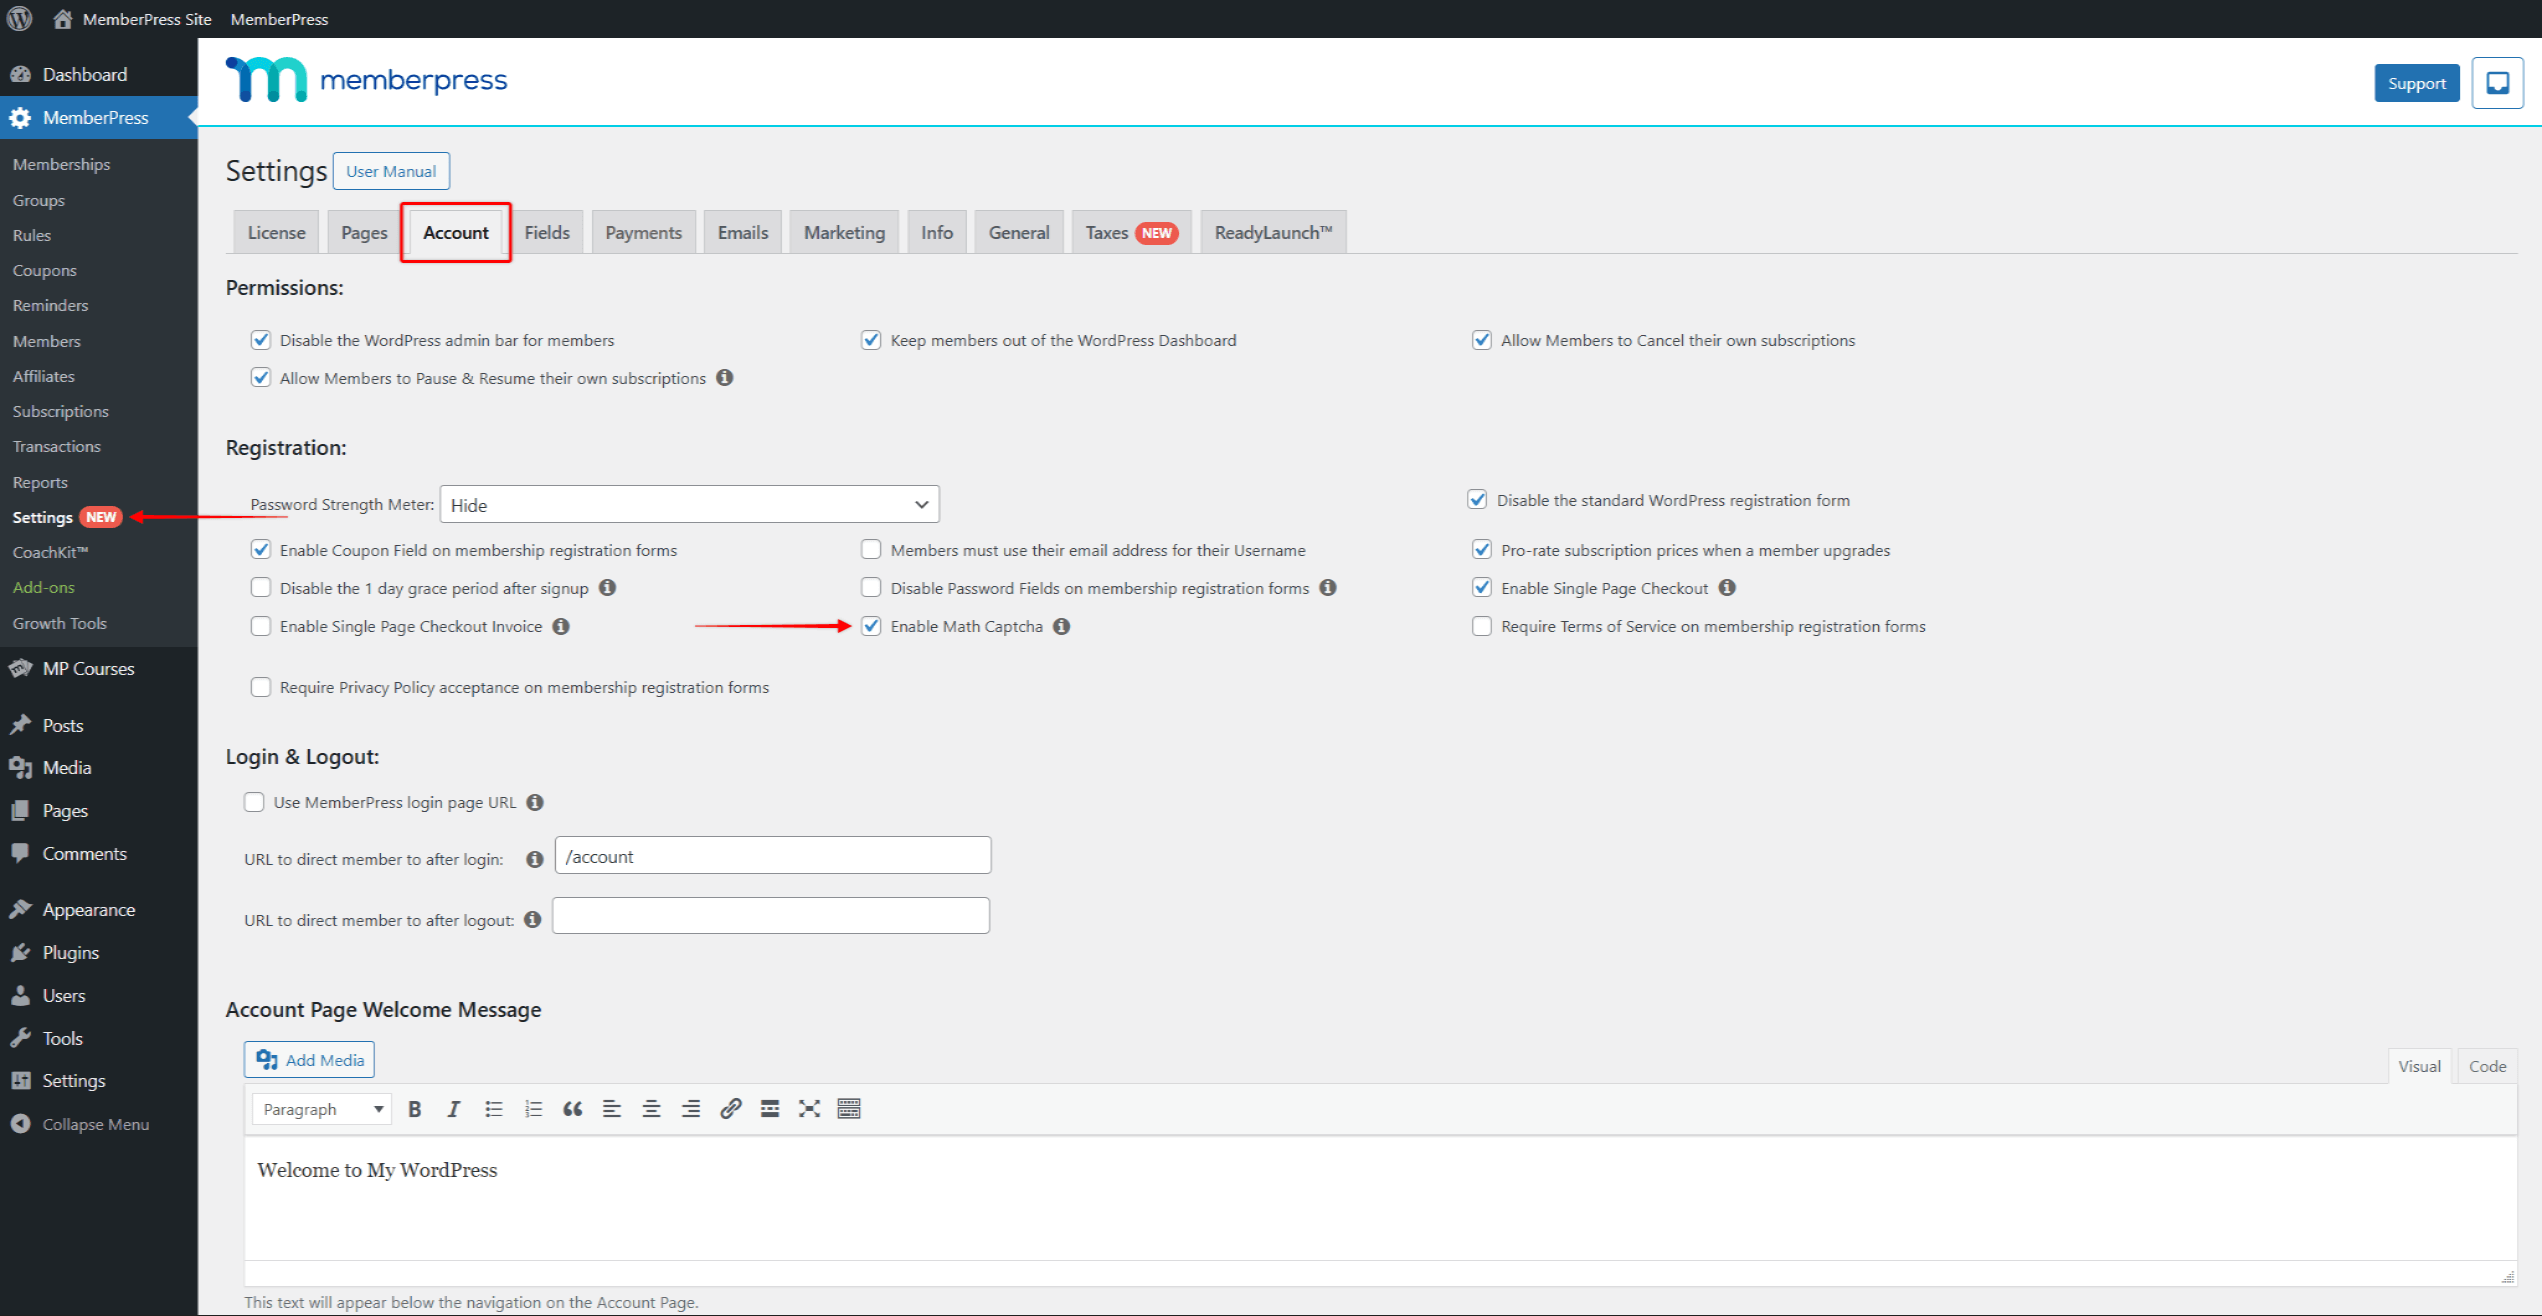This screenshot has width=2542, height=1316.
Task: Open Password Strength Meter dropdown
Action: 689,505
